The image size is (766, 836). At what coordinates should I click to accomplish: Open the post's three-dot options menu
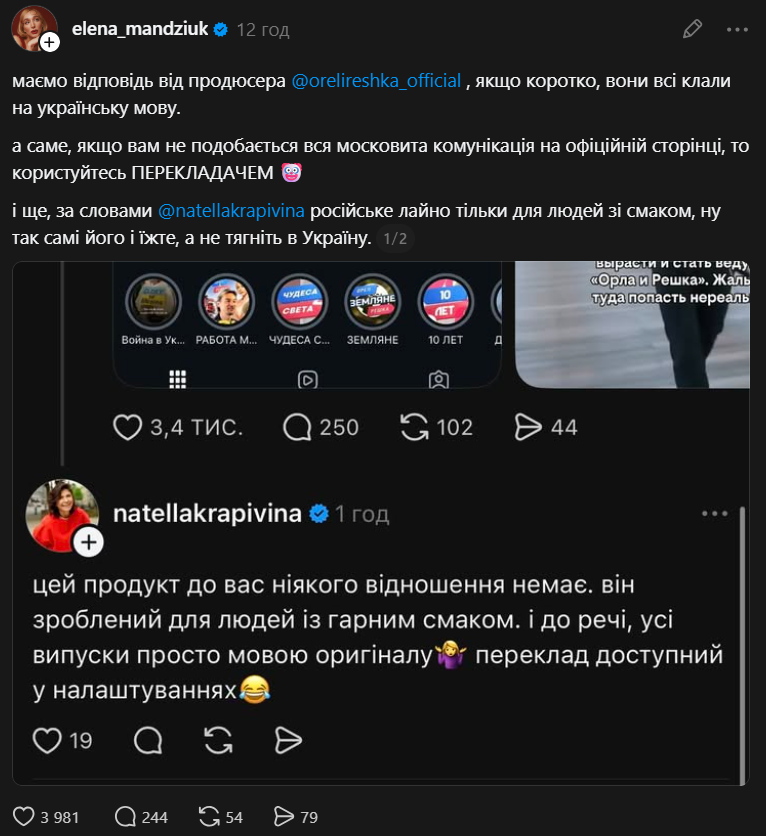click(738, 29)
